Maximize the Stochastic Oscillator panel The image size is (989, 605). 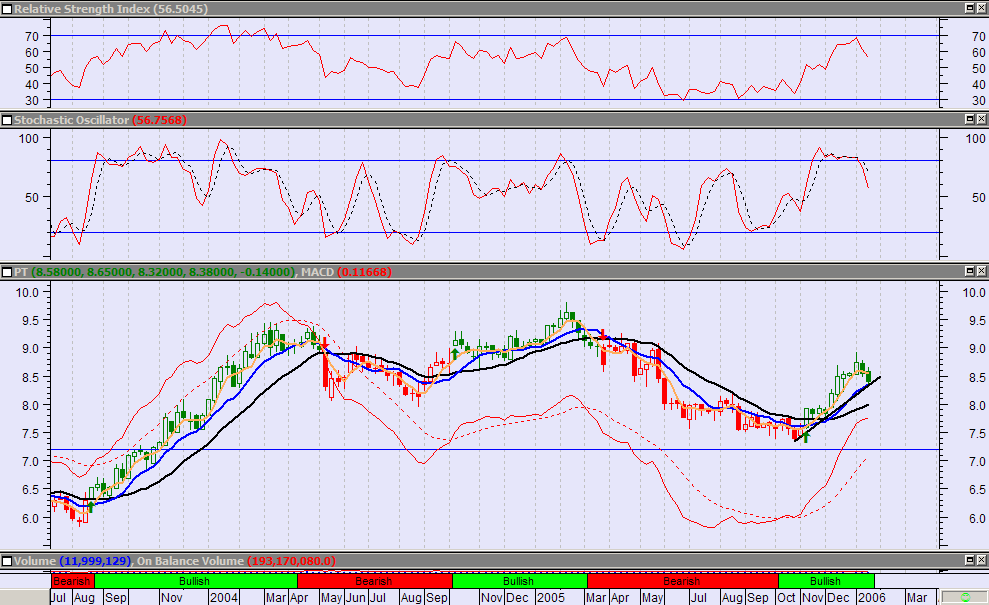click(x=968, y=119)
